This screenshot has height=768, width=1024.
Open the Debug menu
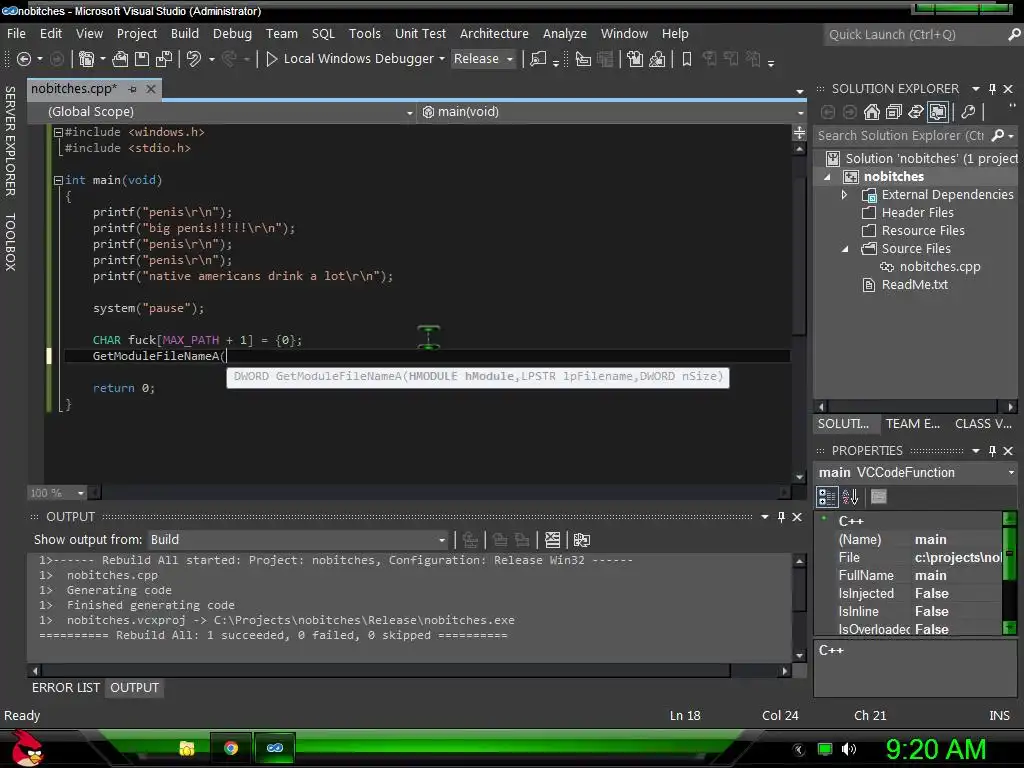pos(232,33)
